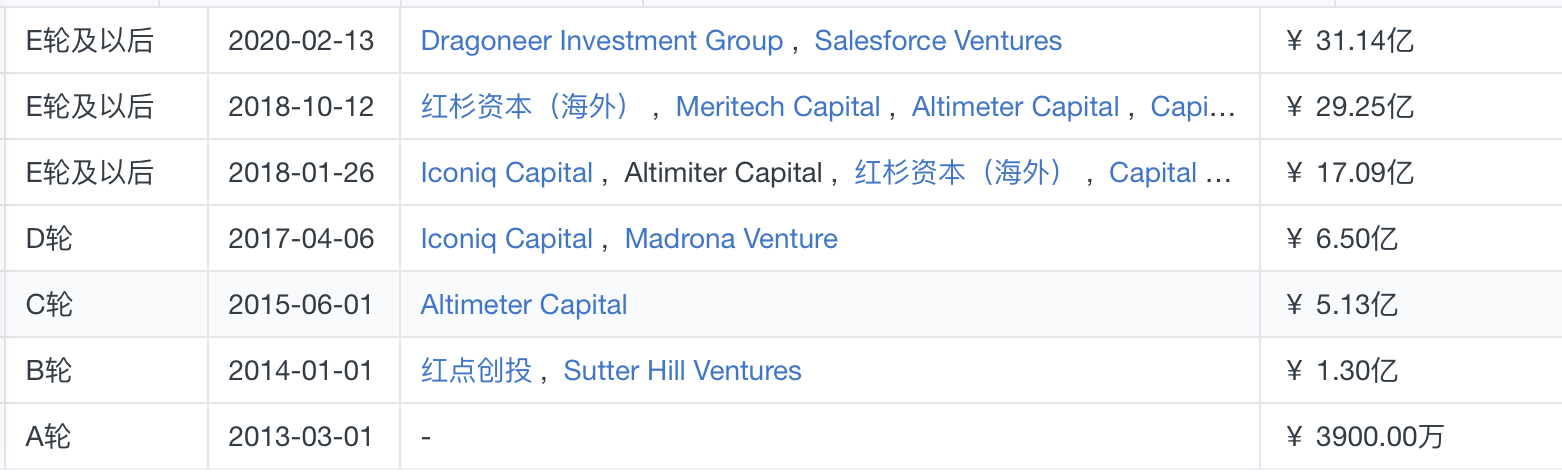Viewport: 1562px width, 472px height.
Task: Open Iconiq Capital in the 2018-01-26 row
Action: coord(507,173)
